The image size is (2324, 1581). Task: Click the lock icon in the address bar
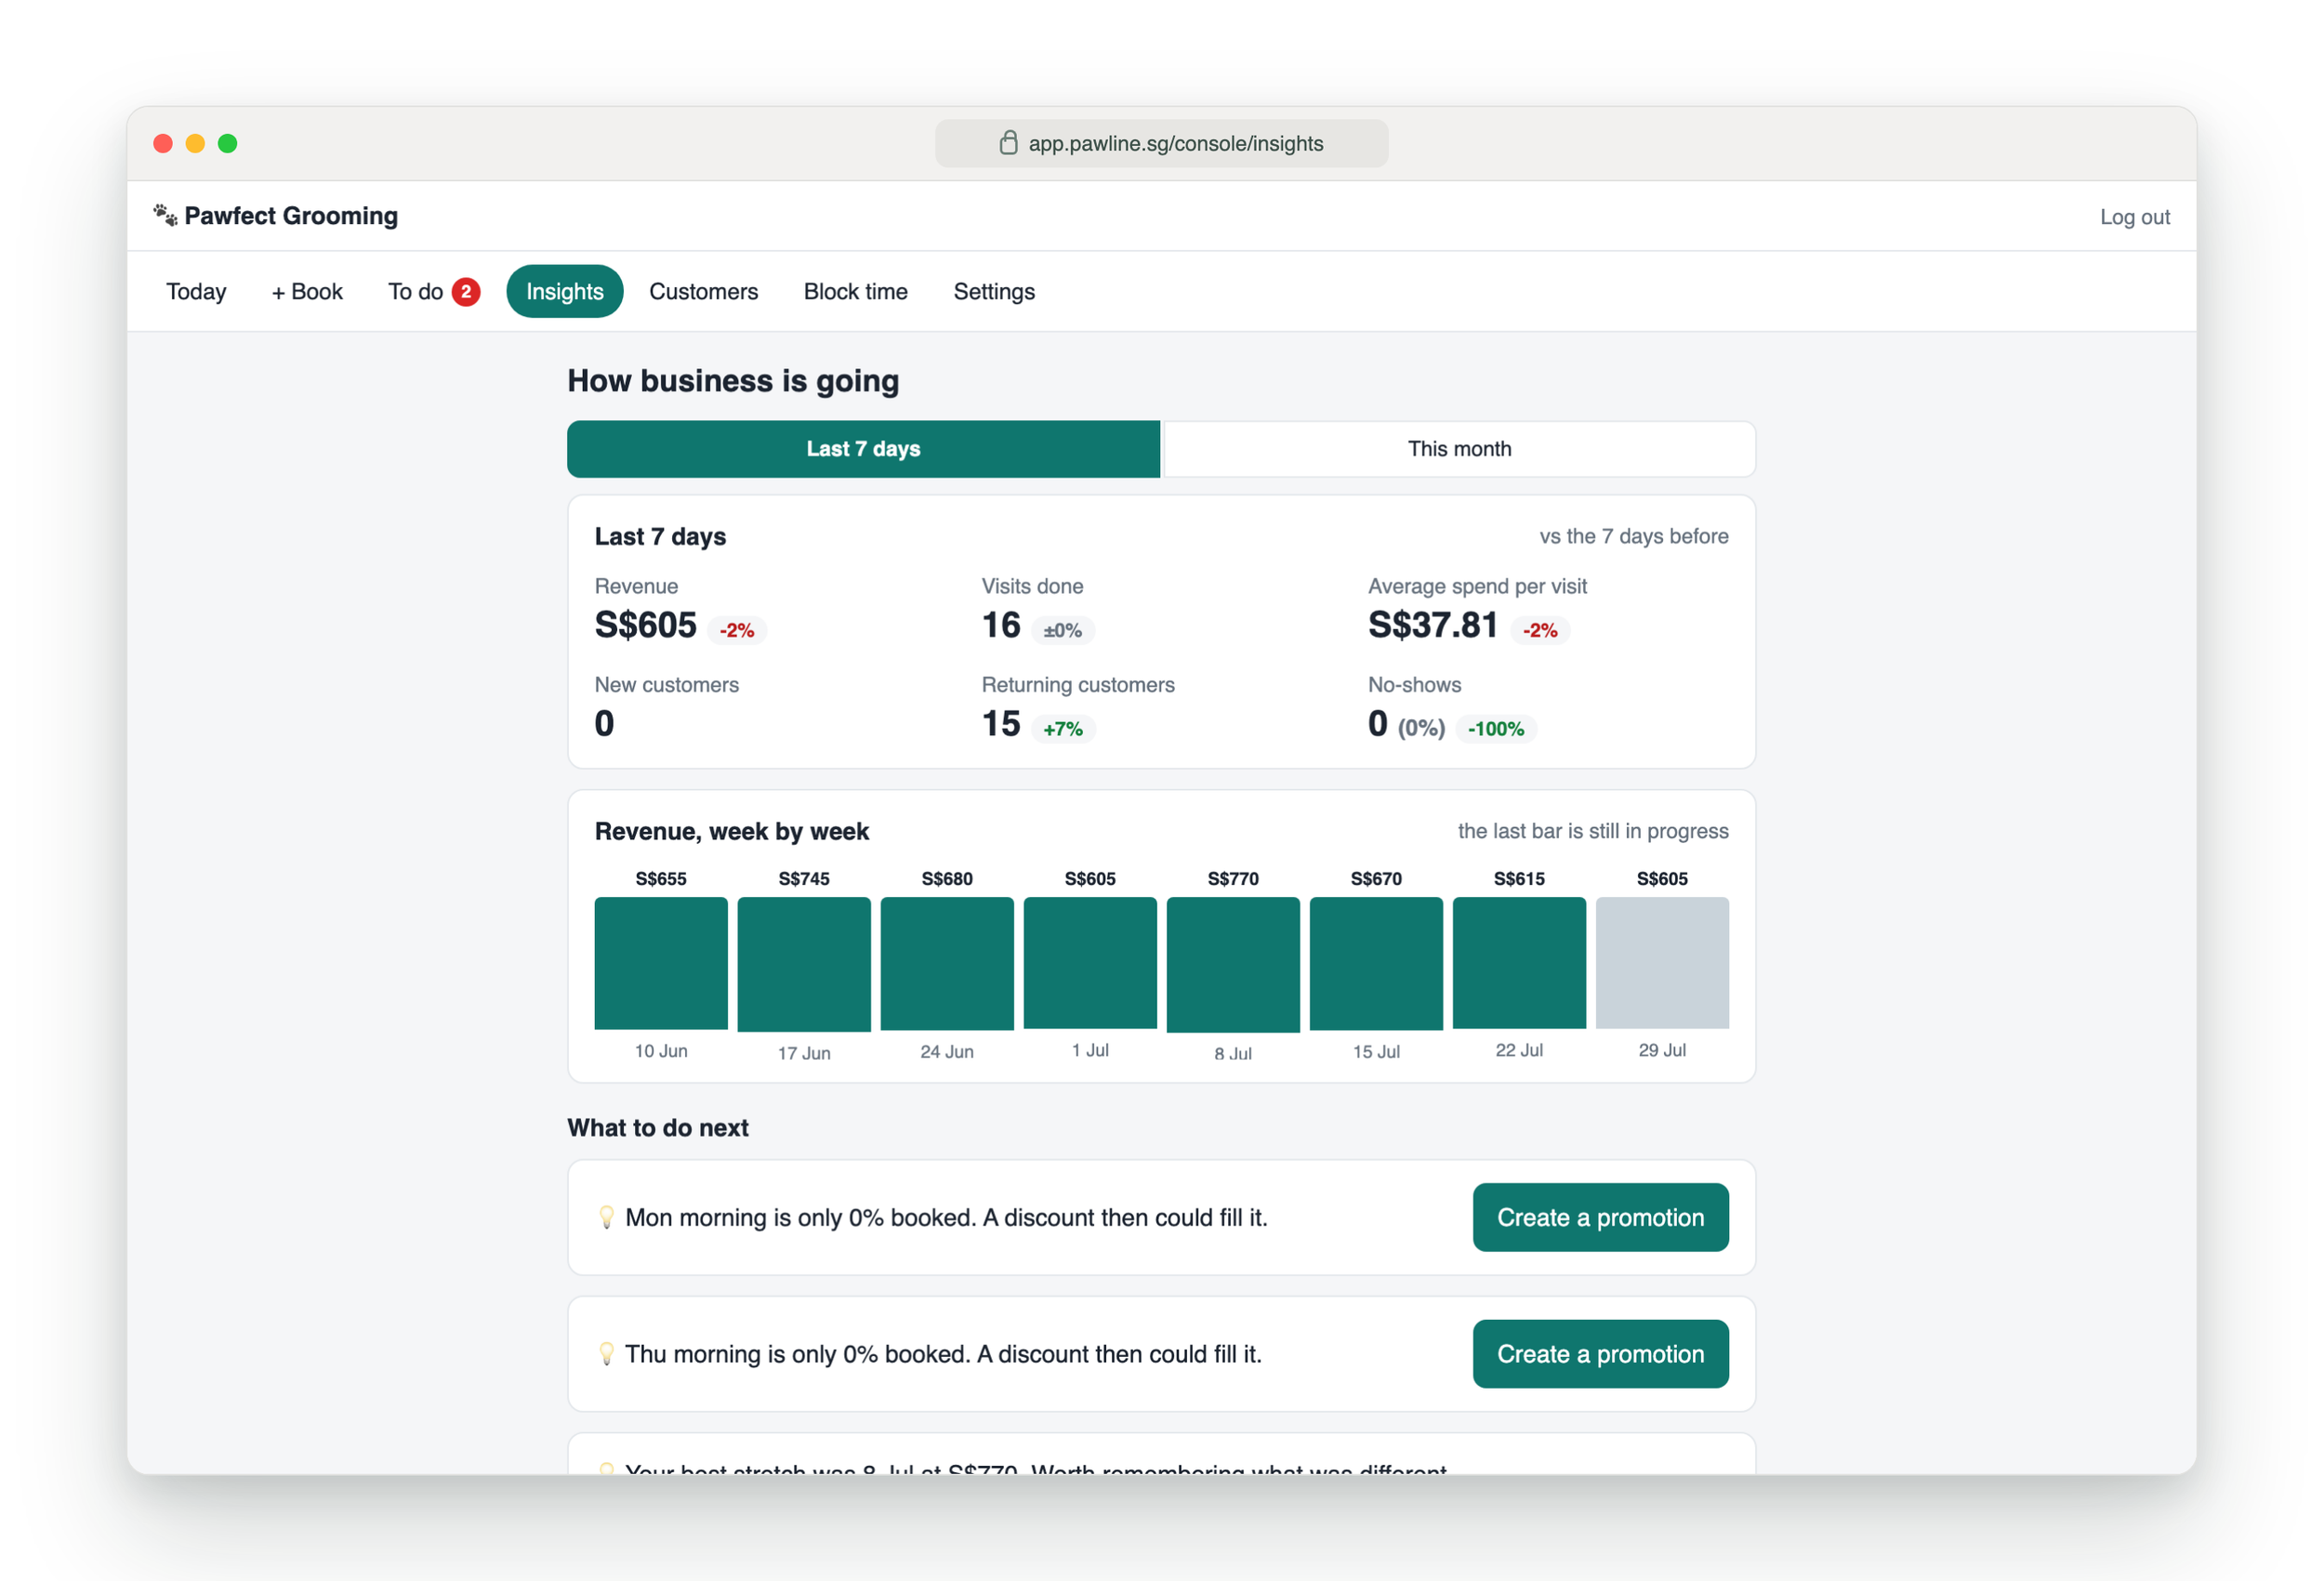click(1008, 143)
